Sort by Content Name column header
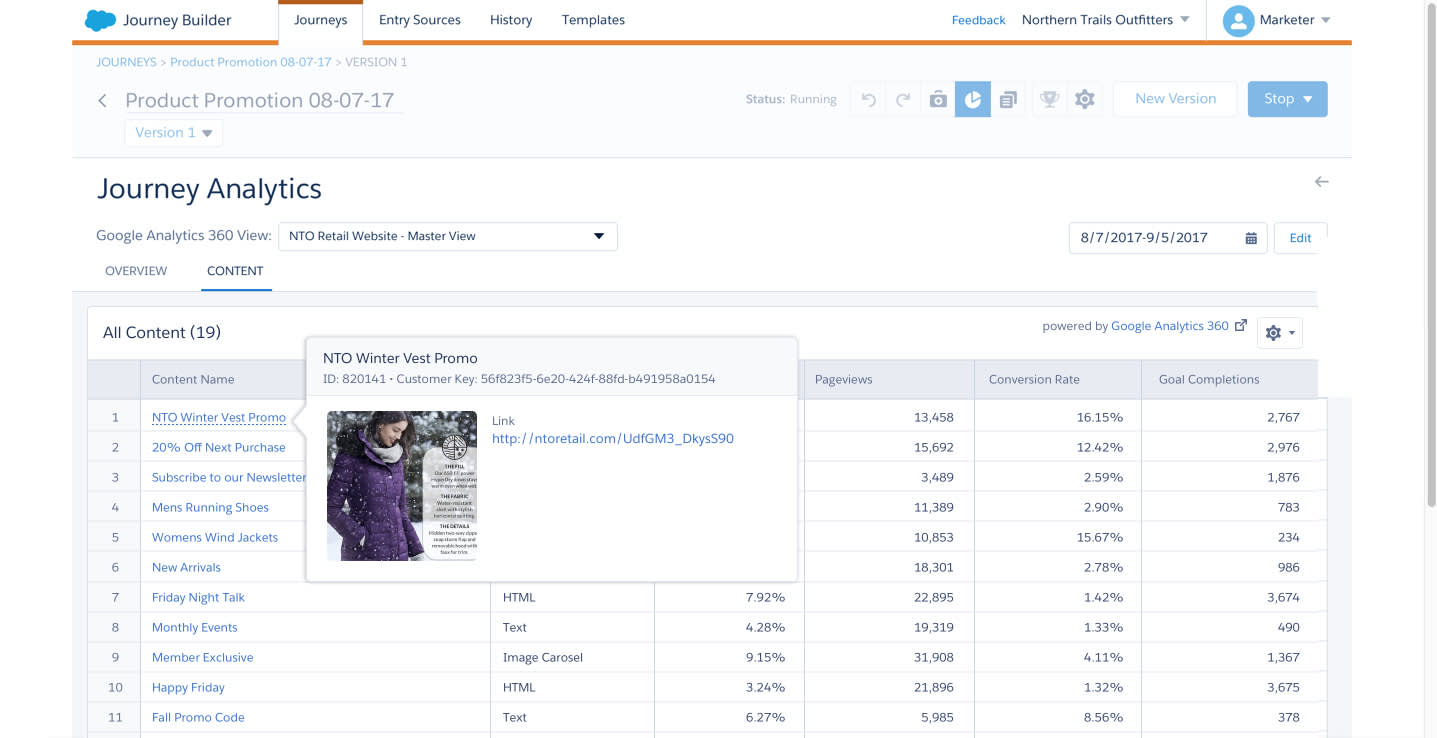The width and height of the screenshot is (1437, 738). [193, 379]
